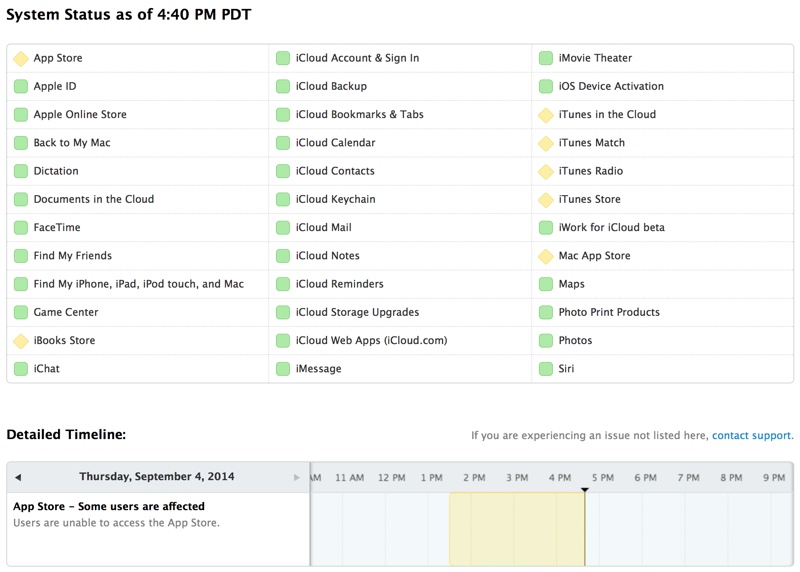
Task: Click the green status icon beside Apple ID
Action: pos(21,86)
